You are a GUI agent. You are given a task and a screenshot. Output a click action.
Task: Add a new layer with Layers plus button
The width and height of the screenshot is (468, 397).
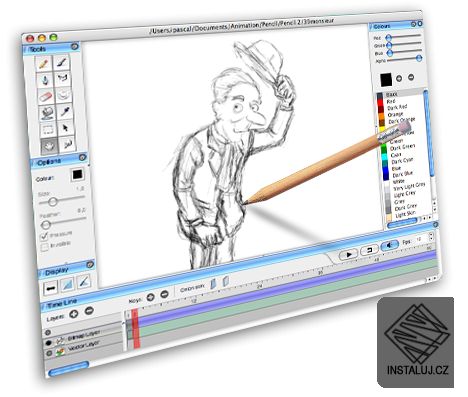(x=74, y=314)
